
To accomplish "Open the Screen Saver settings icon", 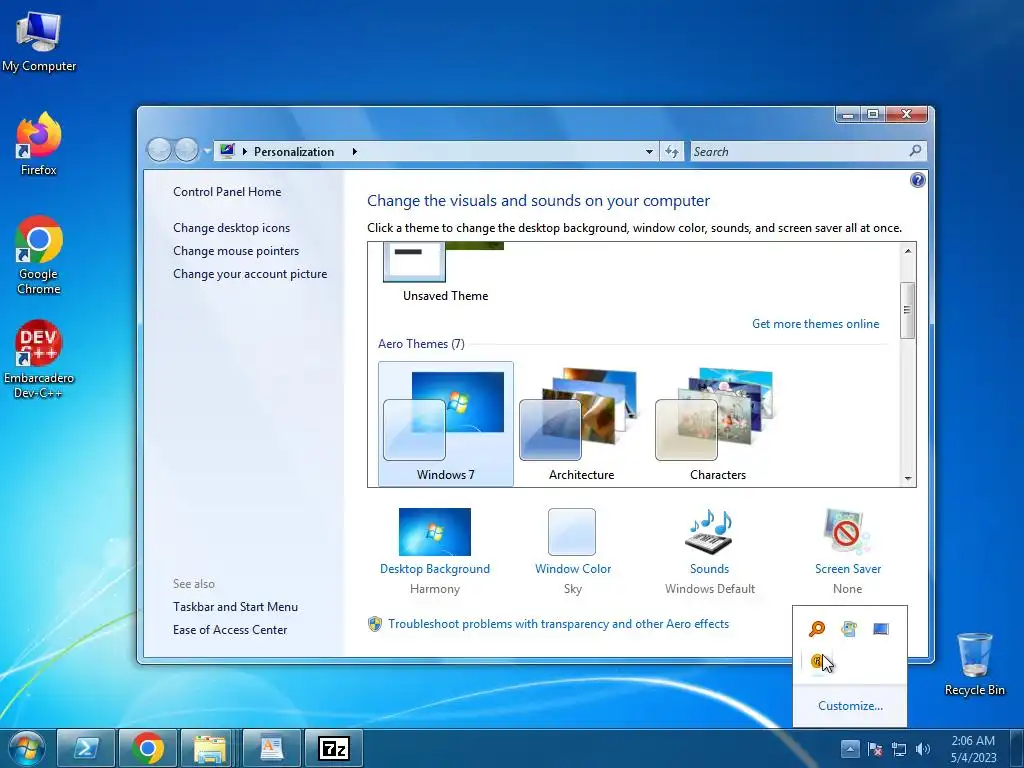I will [x=847, y=532].
